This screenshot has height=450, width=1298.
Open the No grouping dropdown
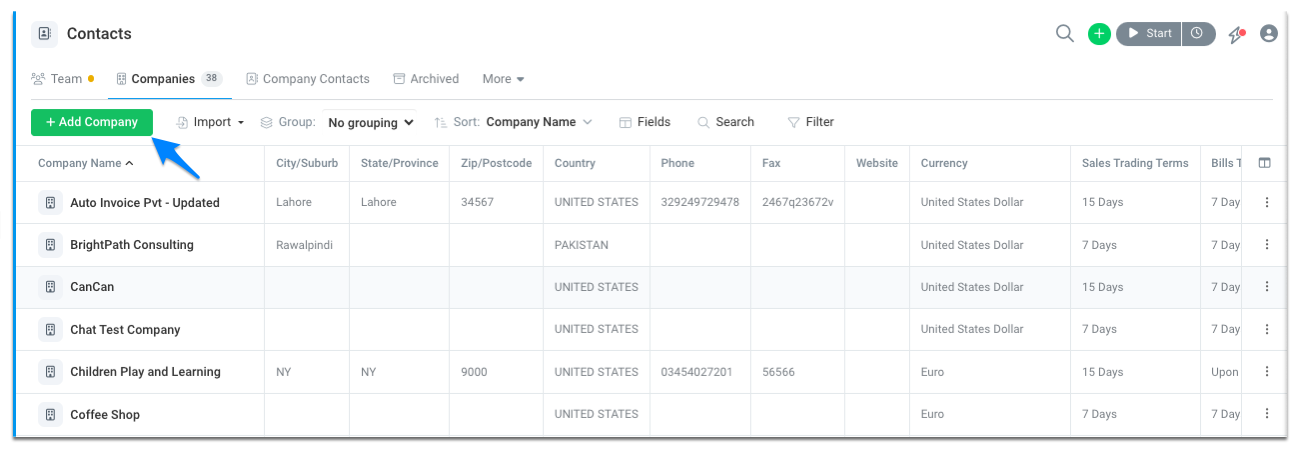click(x=370, y=123)
